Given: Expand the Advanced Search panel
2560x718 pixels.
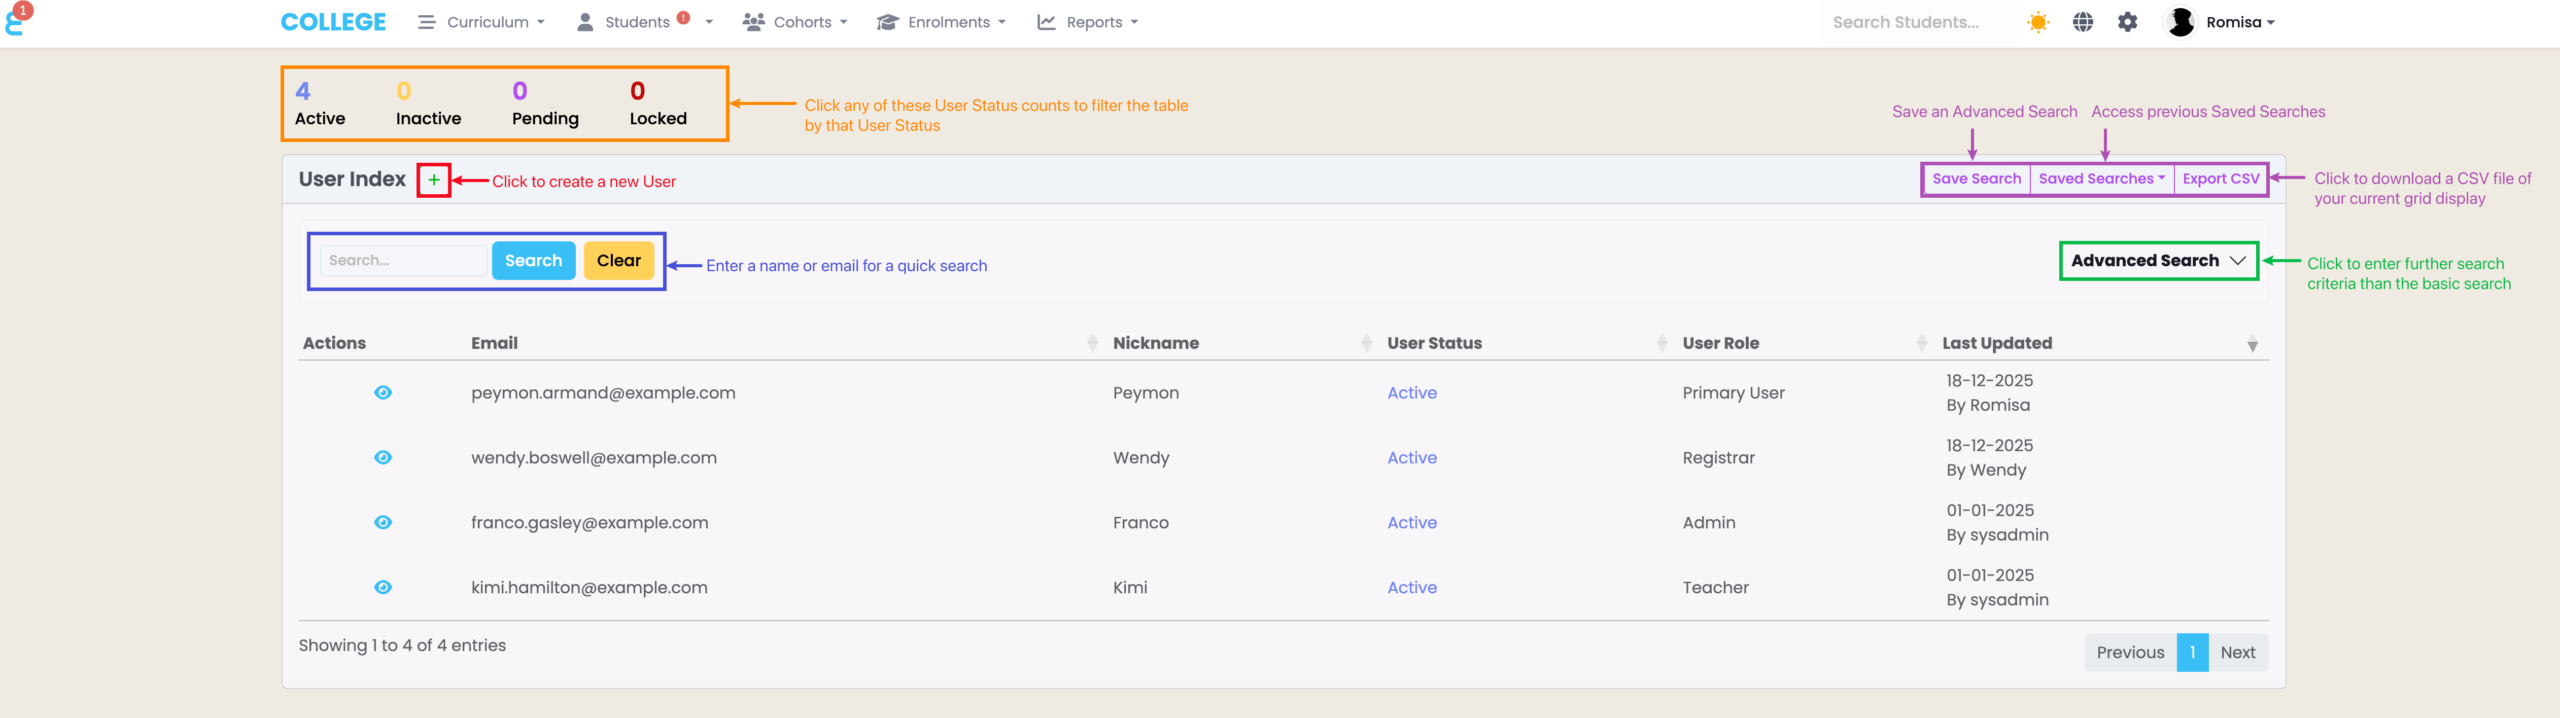Looking at the screenshot, I should (2158, 261).
